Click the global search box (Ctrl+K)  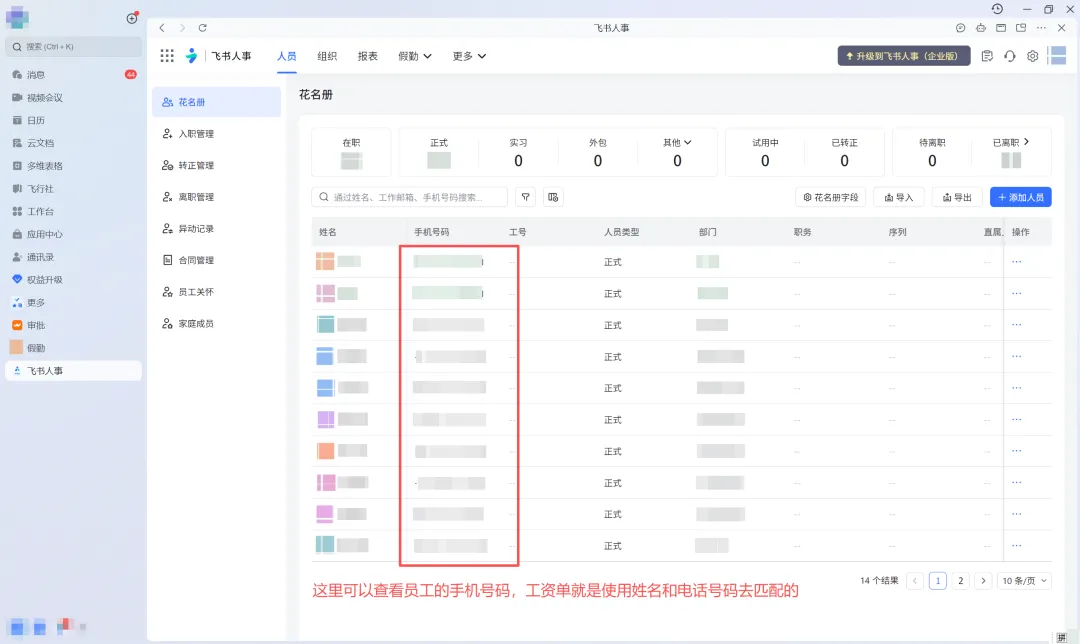tap(73, 47)
